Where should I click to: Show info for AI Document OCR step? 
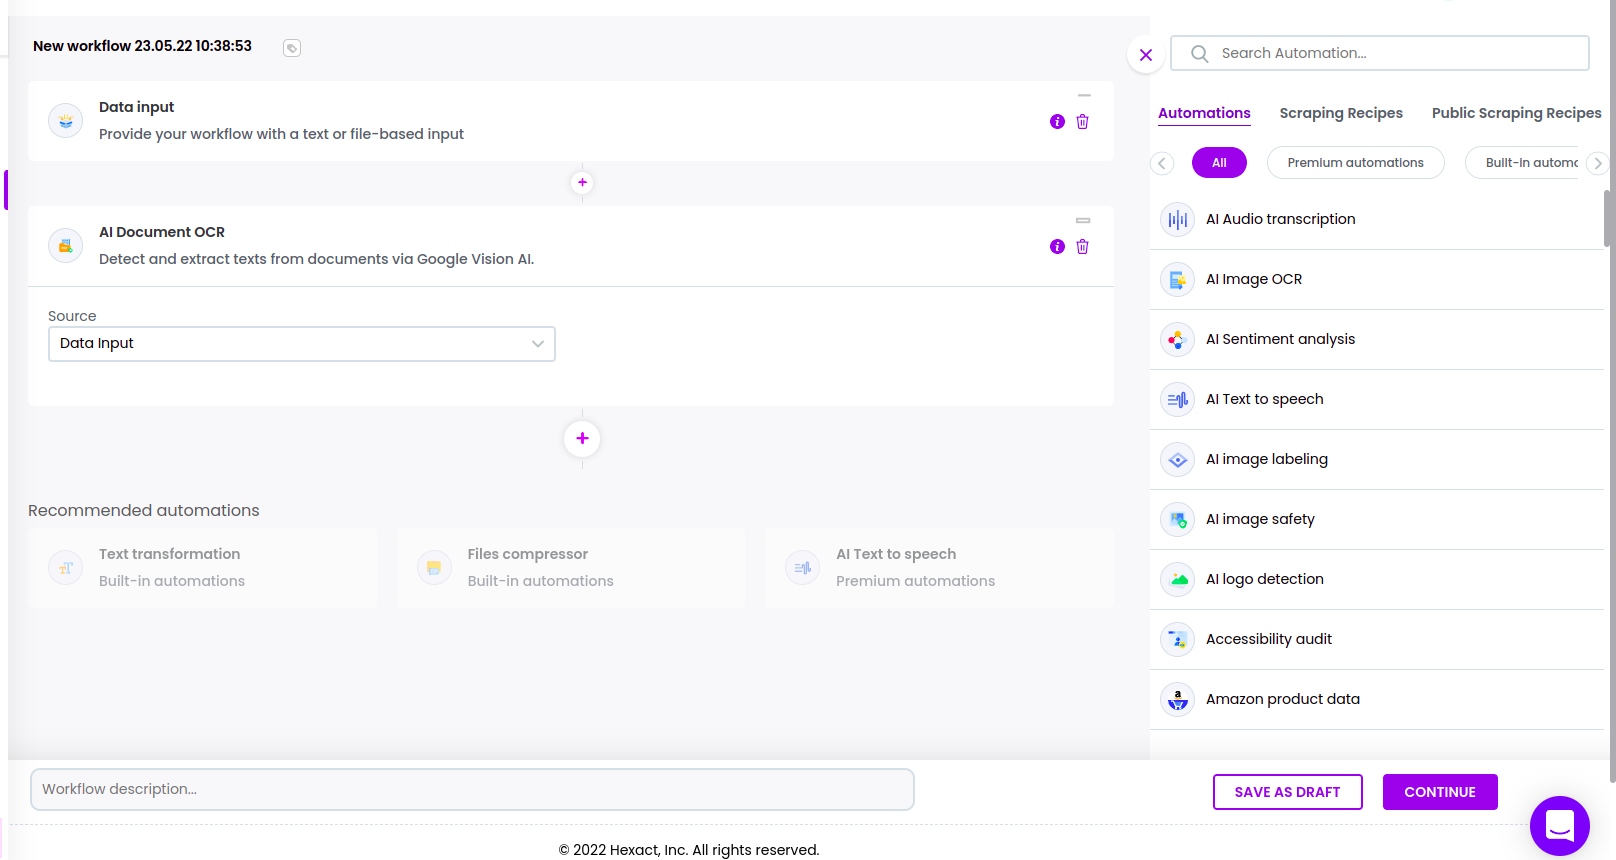click(x=1057, y=247)
